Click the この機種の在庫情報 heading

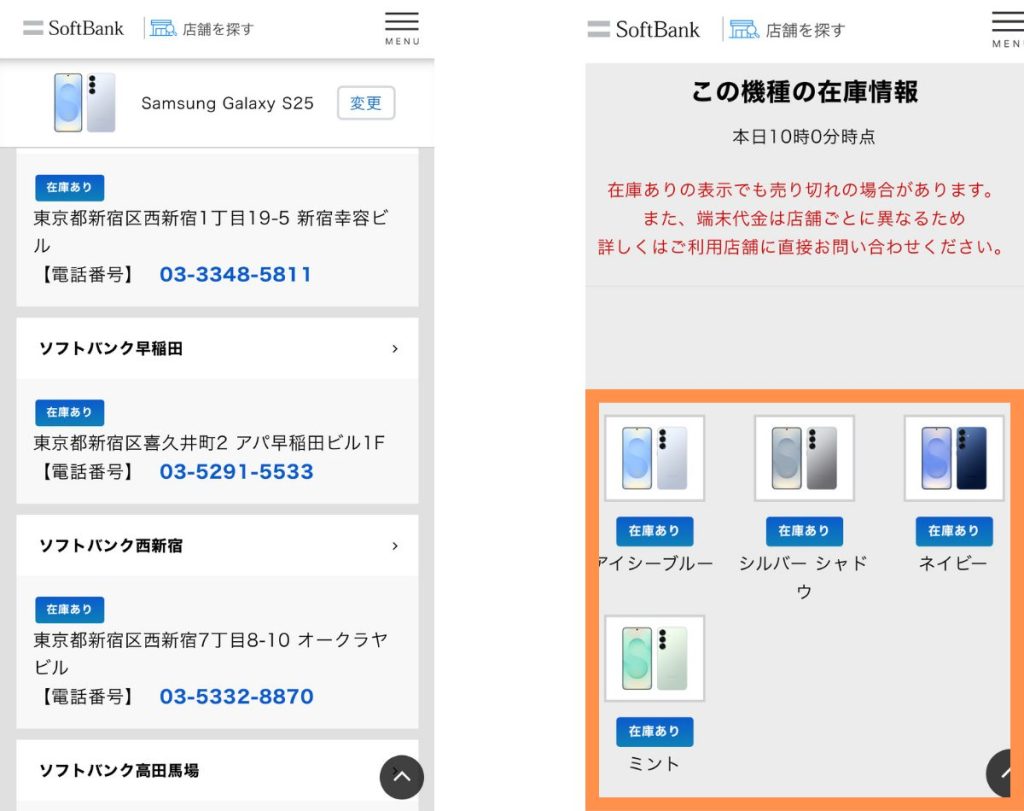click(805, 91)
